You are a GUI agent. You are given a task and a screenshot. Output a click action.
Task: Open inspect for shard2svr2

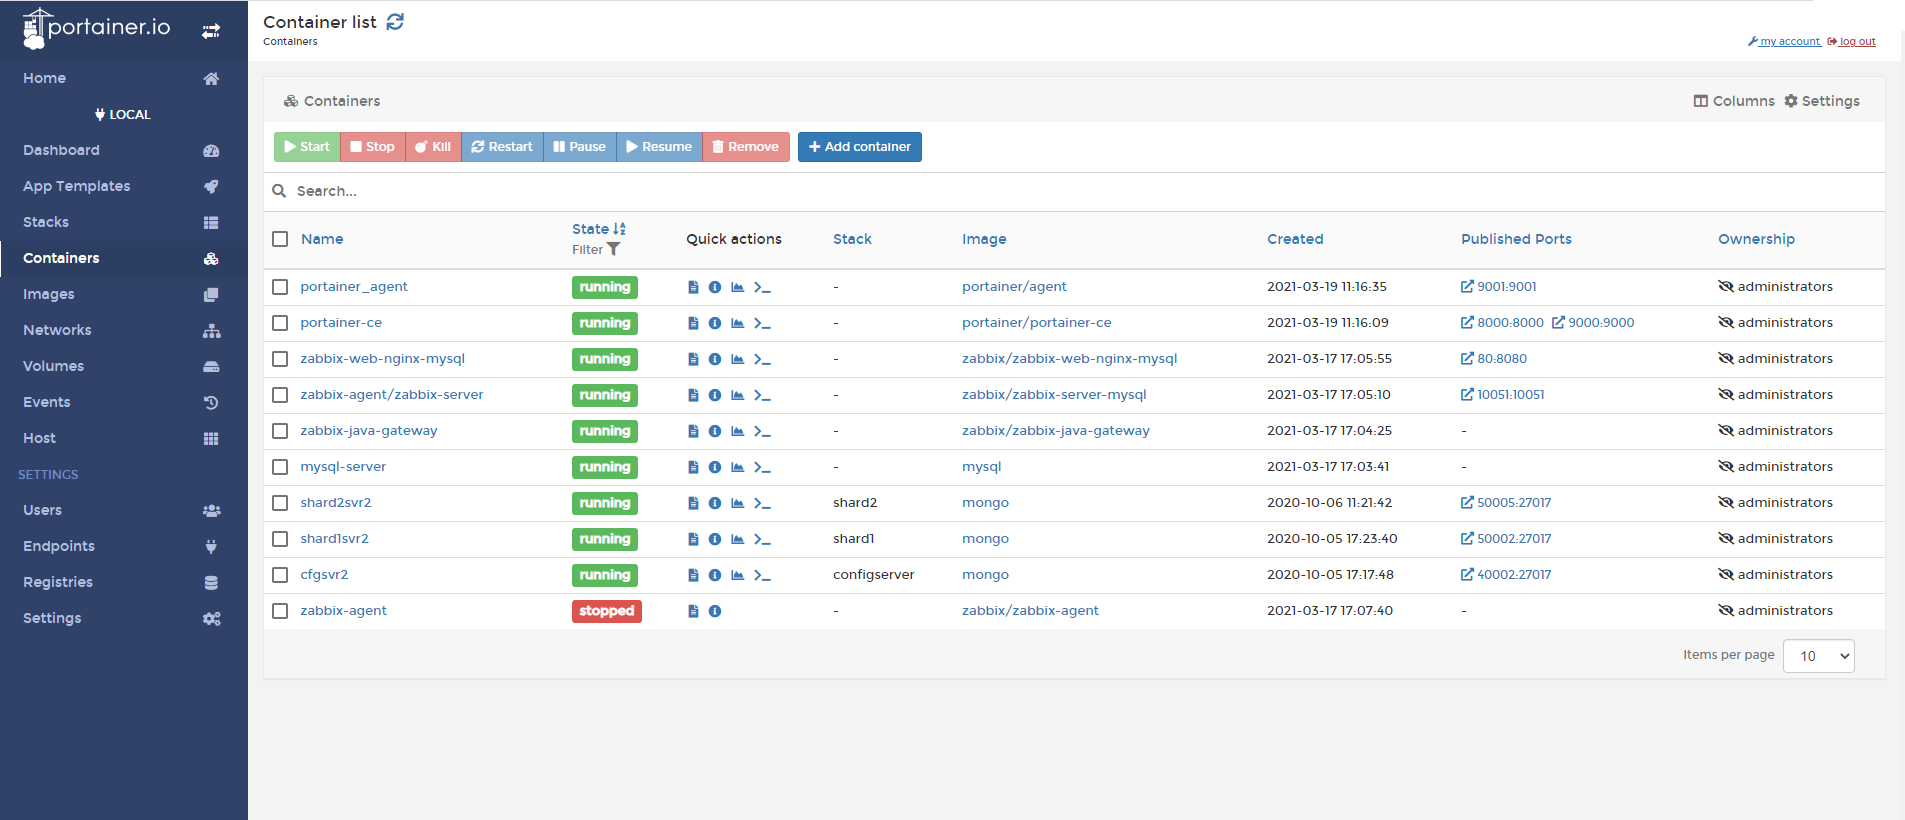click(x=715, y=503)
